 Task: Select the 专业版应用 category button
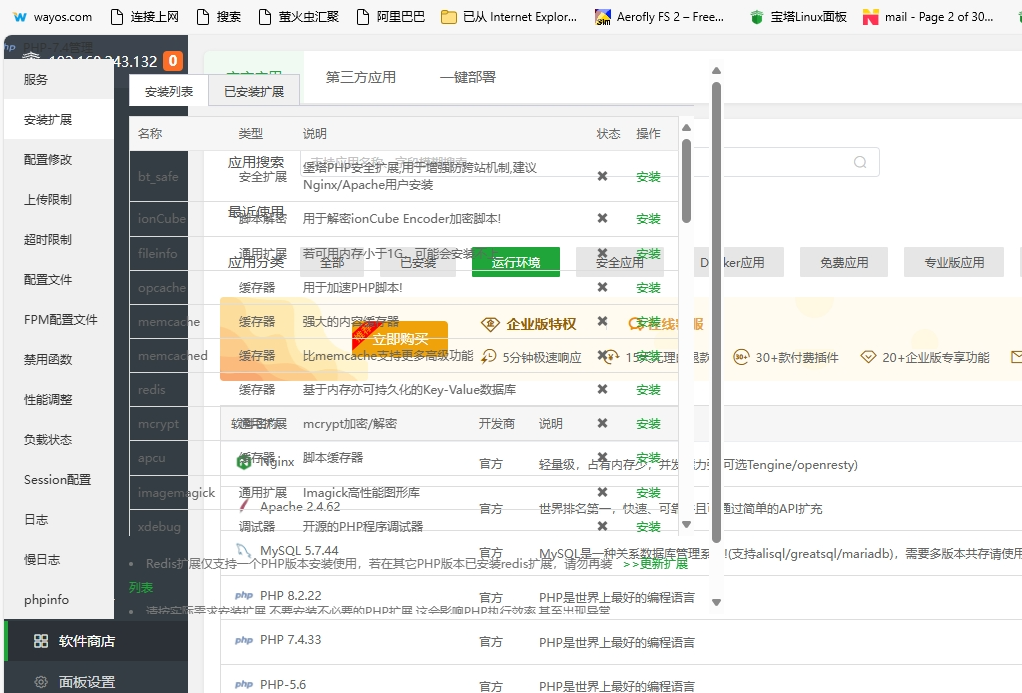coord(954,262)
